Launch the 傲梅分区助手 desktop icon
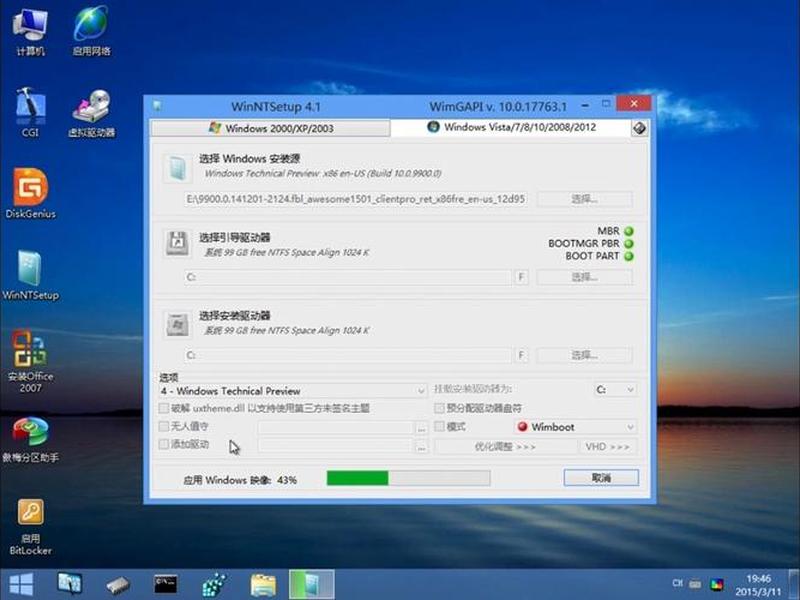The width and height of the screenshot is (800, 600). pyautogui.click(x=31, y=439)
